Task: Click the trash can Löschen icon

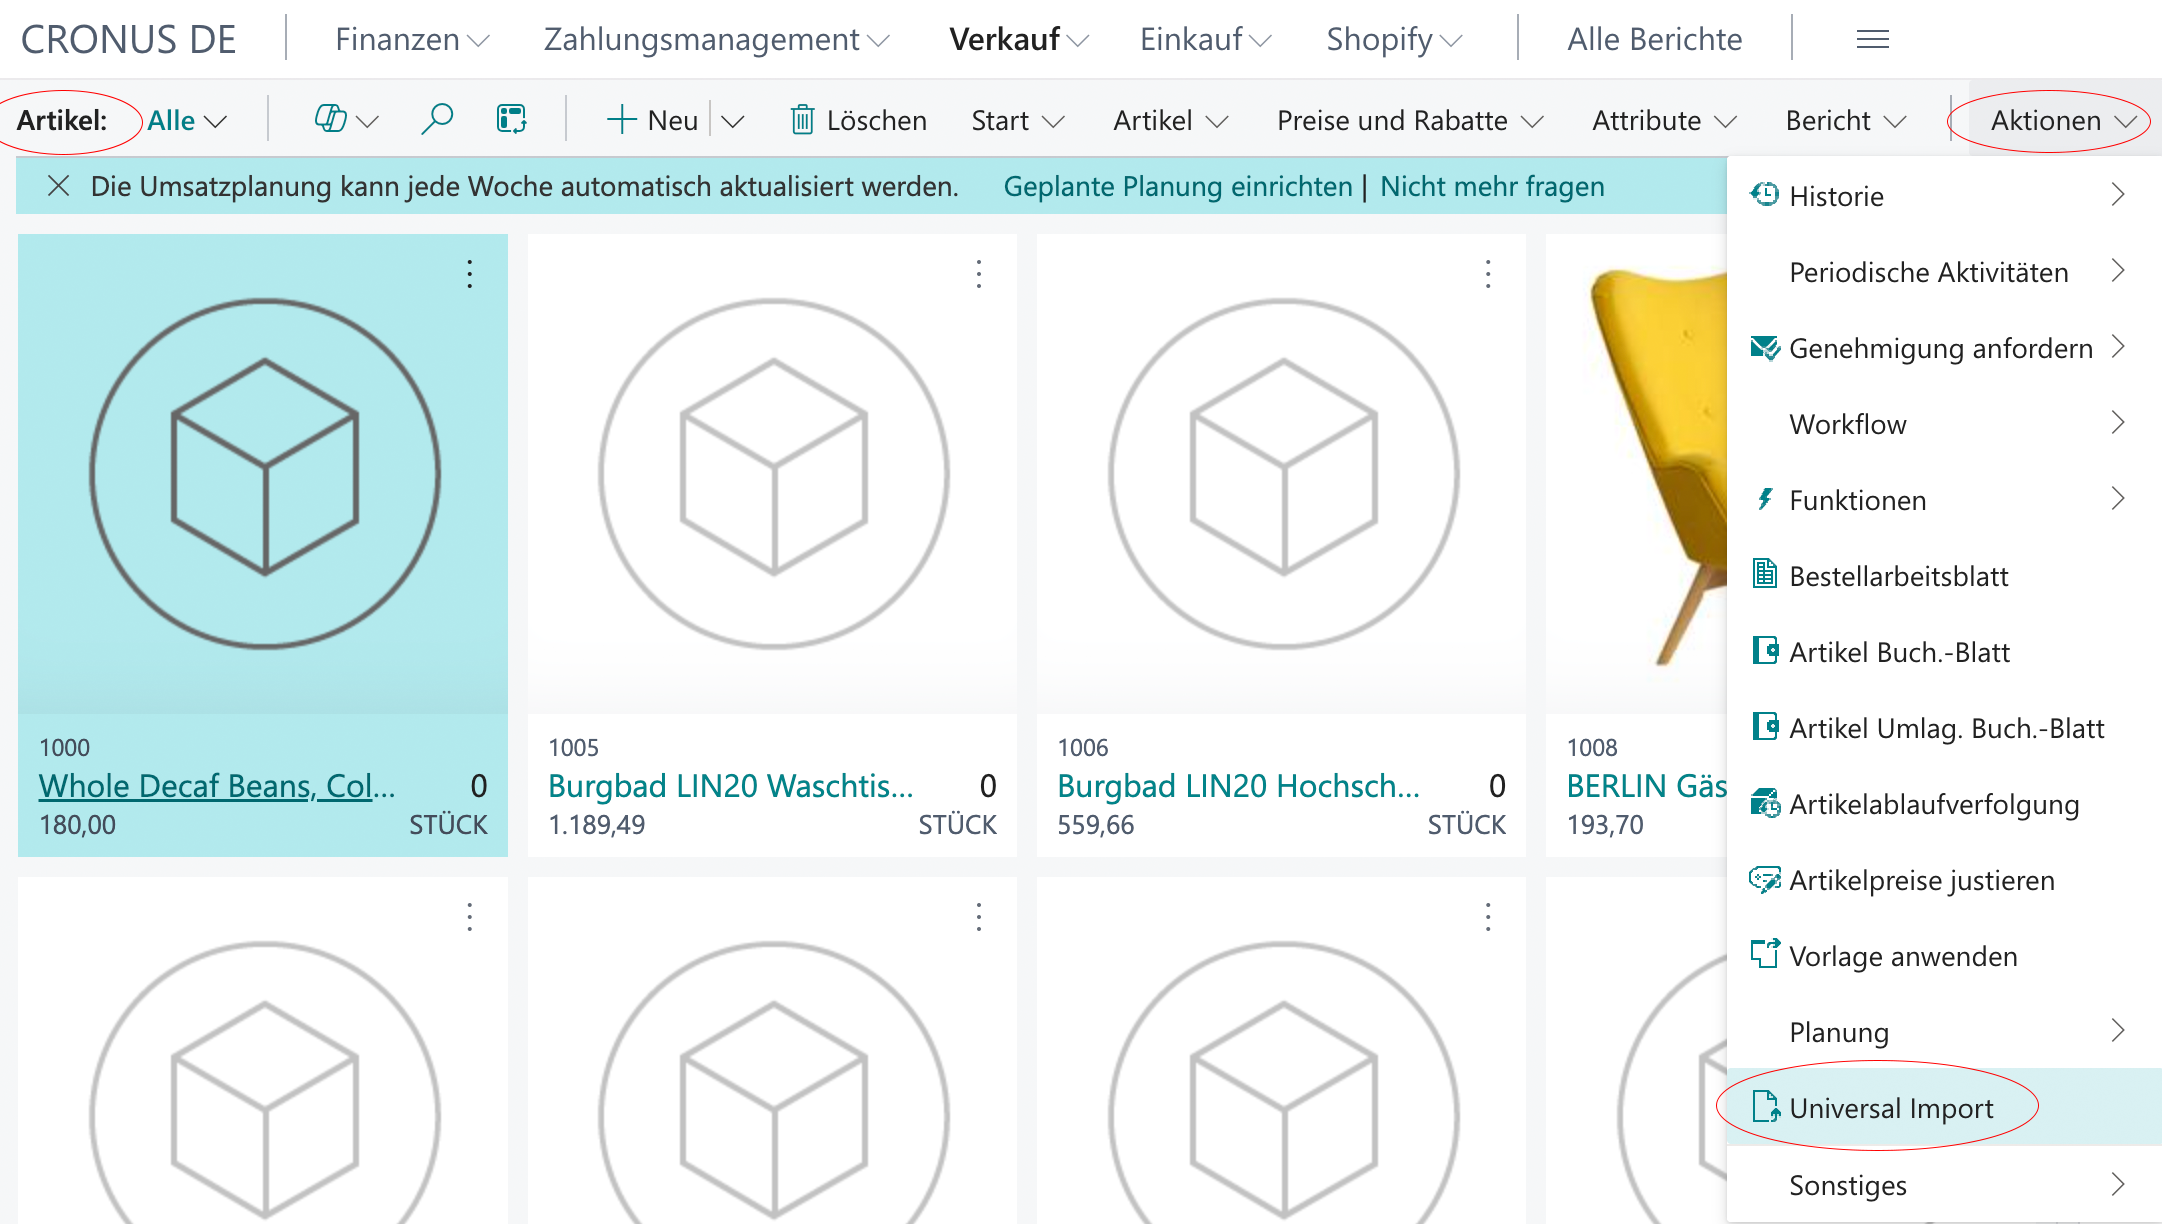Action: (x=802, y=120)
